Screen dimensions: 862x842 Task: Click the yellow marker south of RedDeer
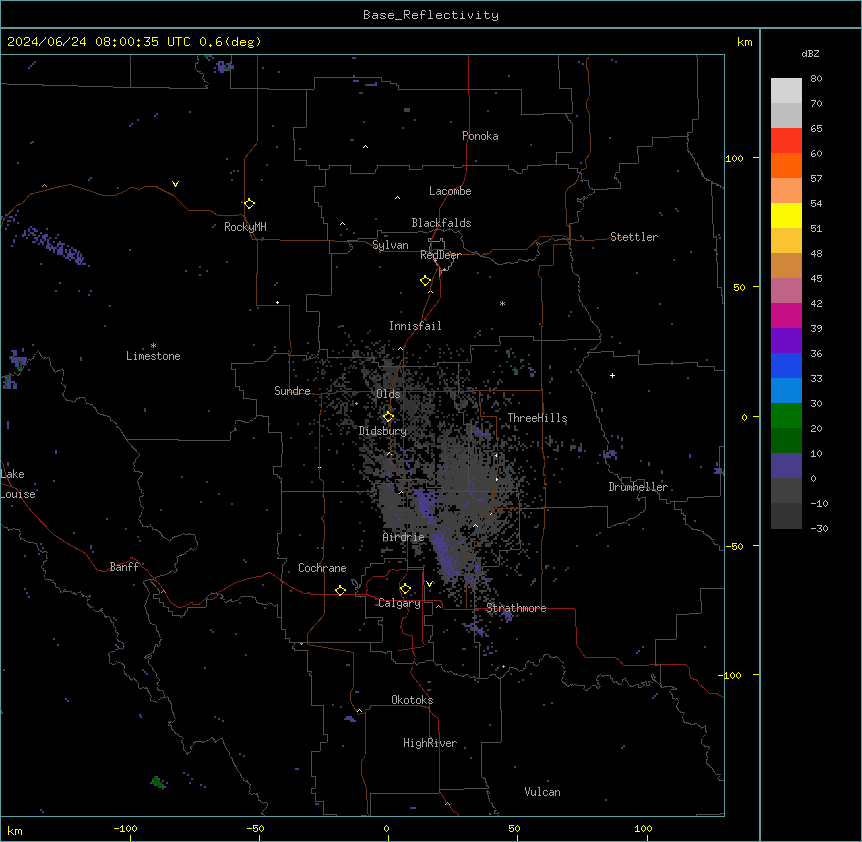coord(425,281)
